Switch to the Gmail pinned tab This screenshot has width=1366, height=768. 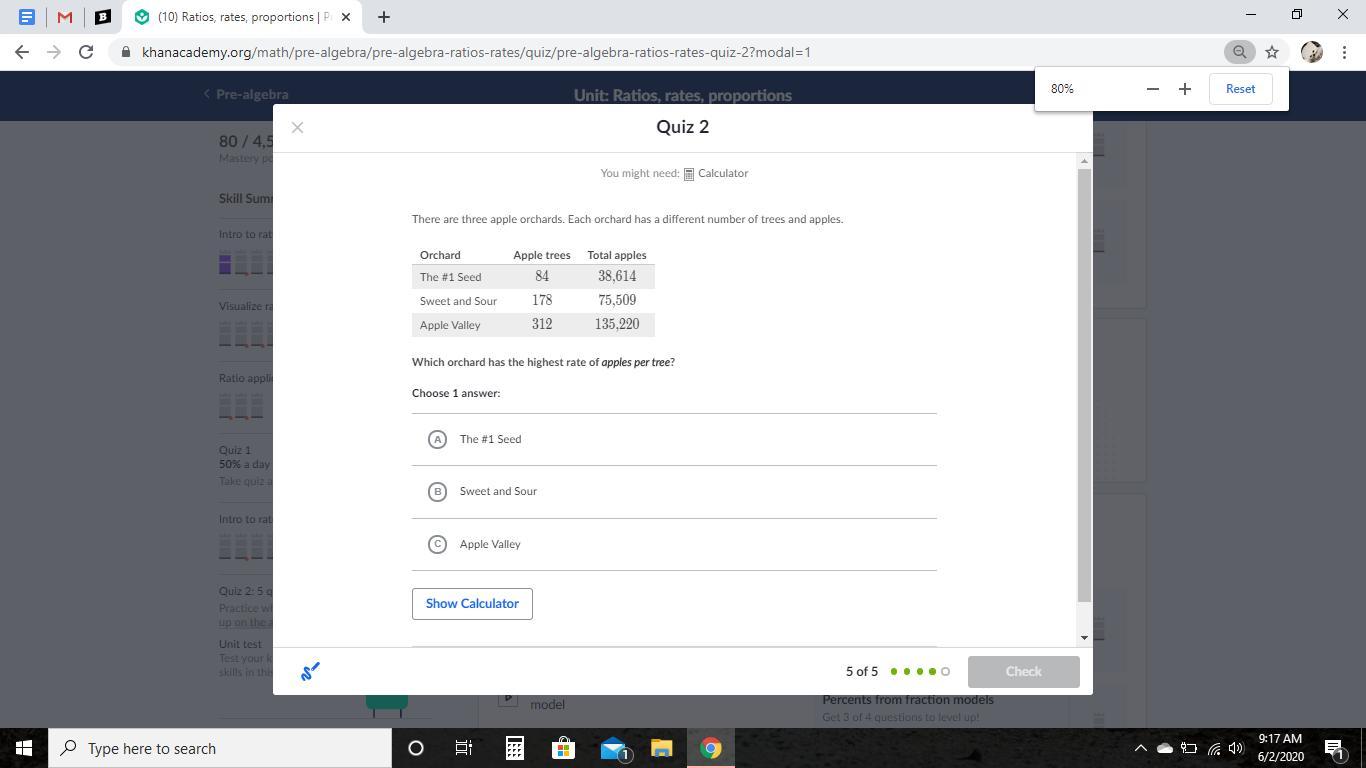click(x=65, y=17)
